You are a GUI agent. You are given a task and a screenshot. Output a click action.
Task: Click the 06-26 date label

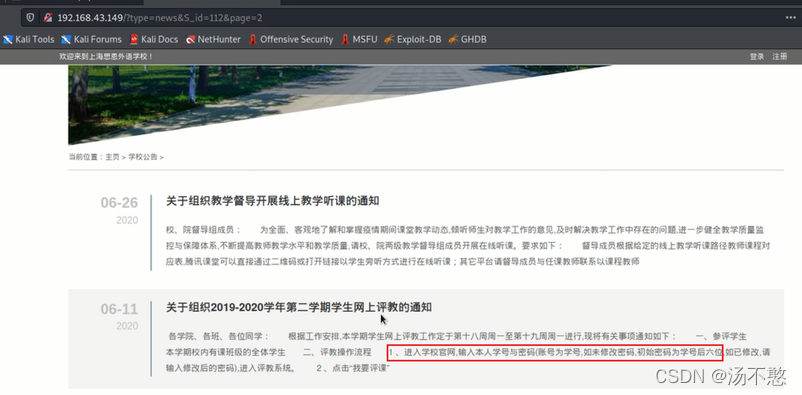tap(119, 203)
